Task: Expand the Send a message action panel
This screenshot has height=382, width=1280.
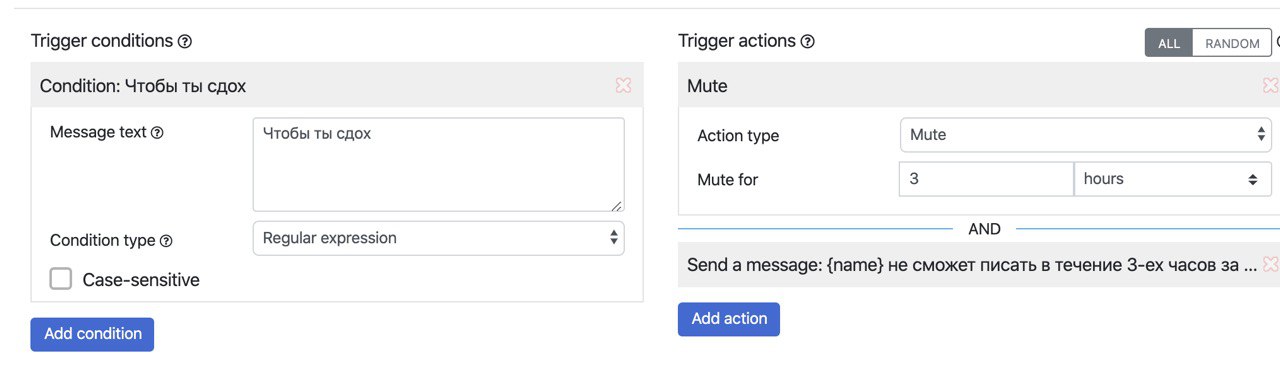Action: coord(971,265)
